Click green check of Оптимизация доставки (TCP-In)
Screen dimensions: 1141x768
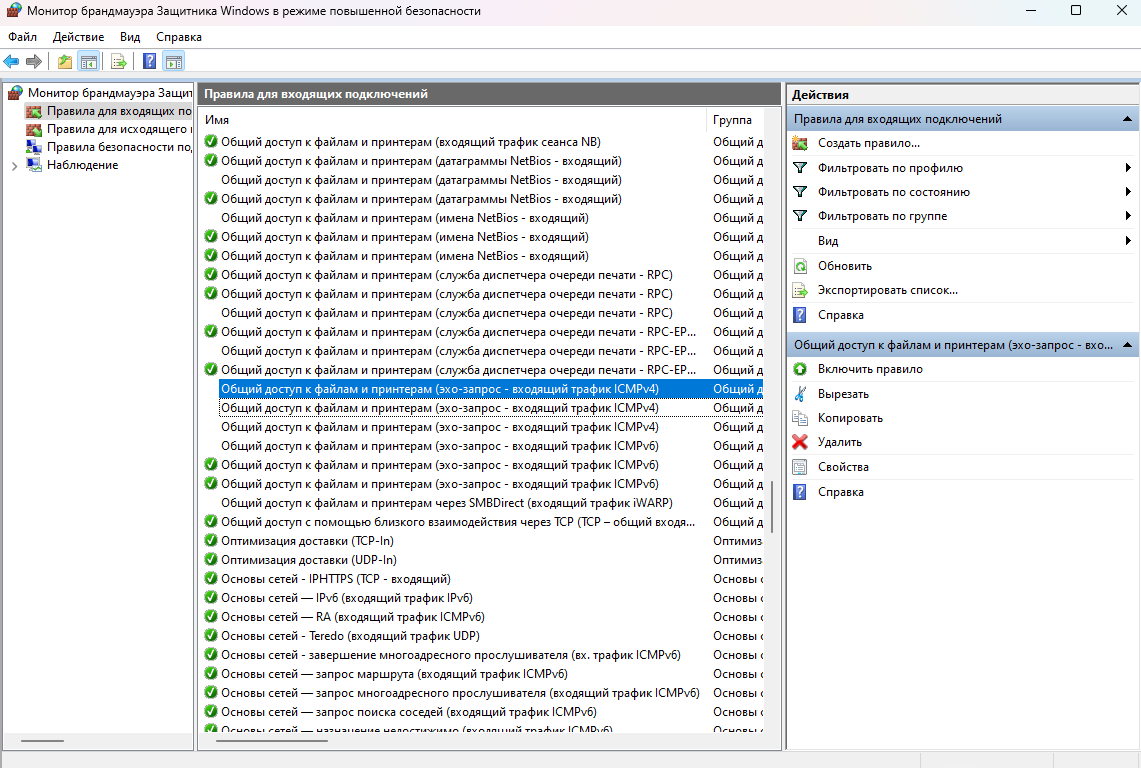click(211, 541)
